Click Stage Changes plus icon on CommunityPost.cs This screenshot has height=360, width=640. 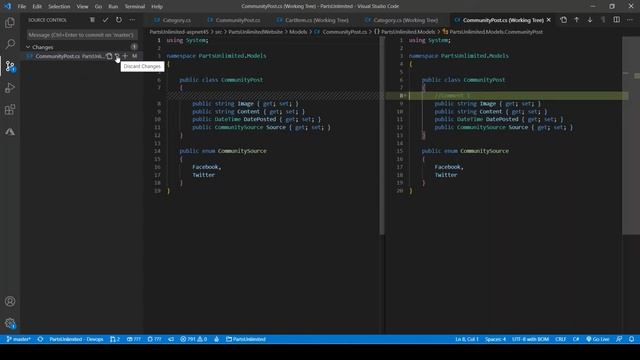pyautogui.click(x=125, y=56)
